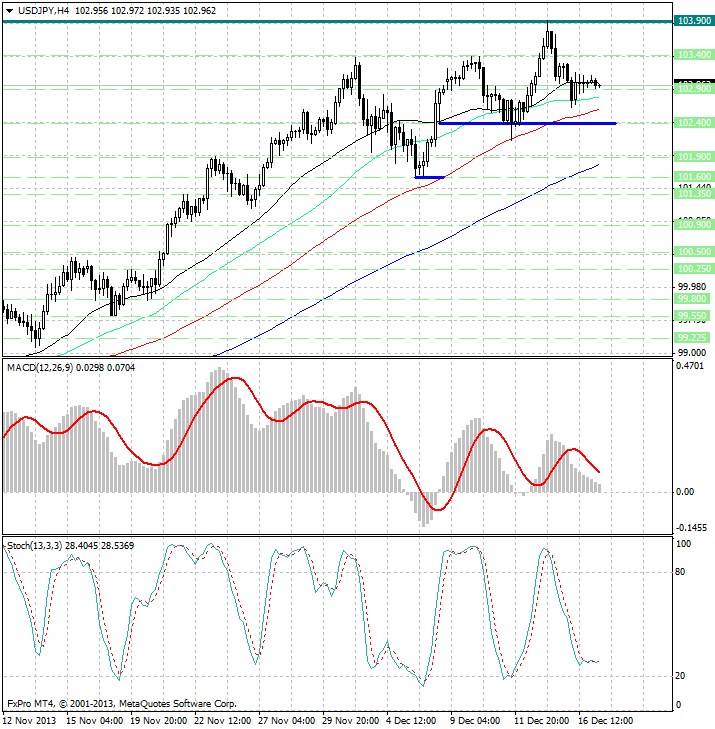Viewport: 715px width, 729px height.
Task: Open the chart dropdown arrow beside USDJPY,H4
Action: tap(9, 11)
